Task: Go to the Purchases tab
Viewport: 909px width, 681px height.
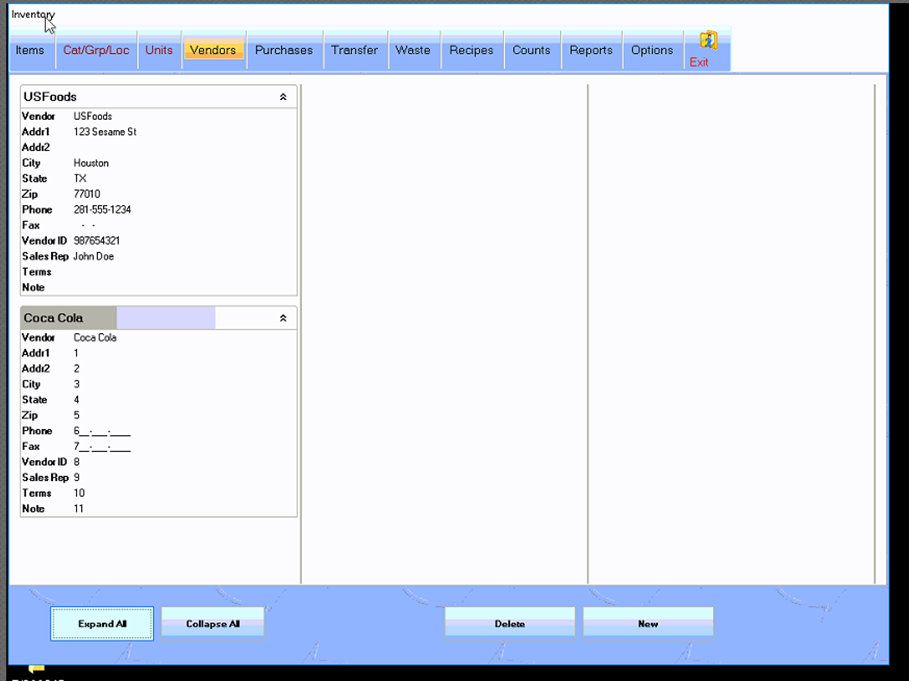Action: tap(284, 50)
